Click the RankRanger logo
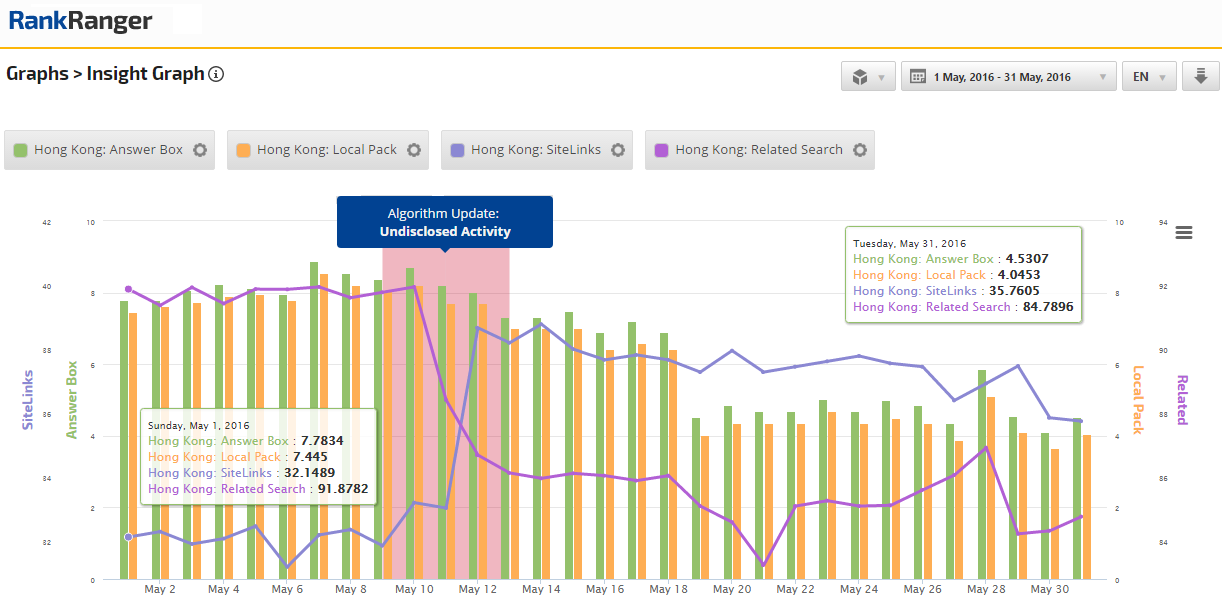 81,21
